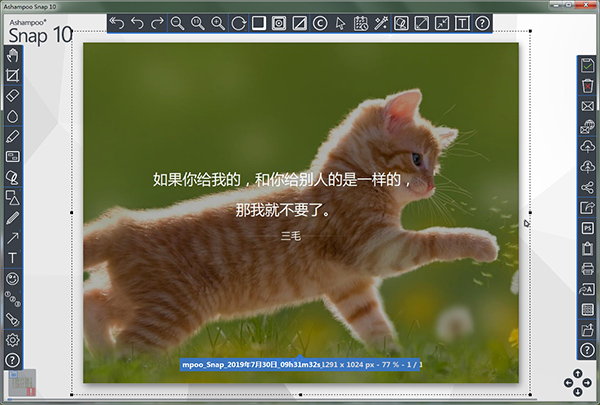
Task: Open settings gear in left sidebar
Action: click(x=13, y=340)
